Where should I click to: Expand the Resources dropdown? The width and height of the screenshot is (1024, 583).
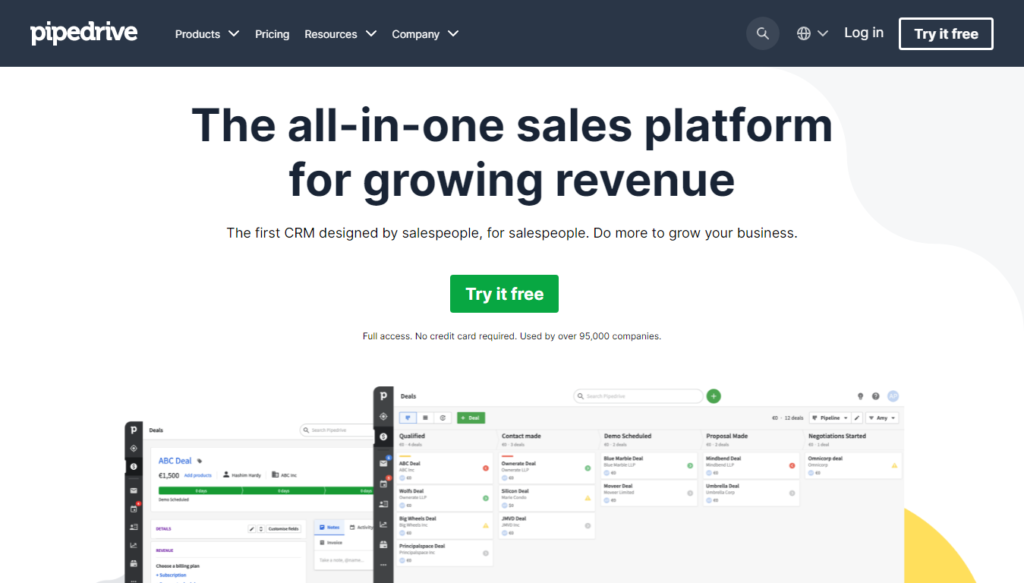[x=340, y=34]
